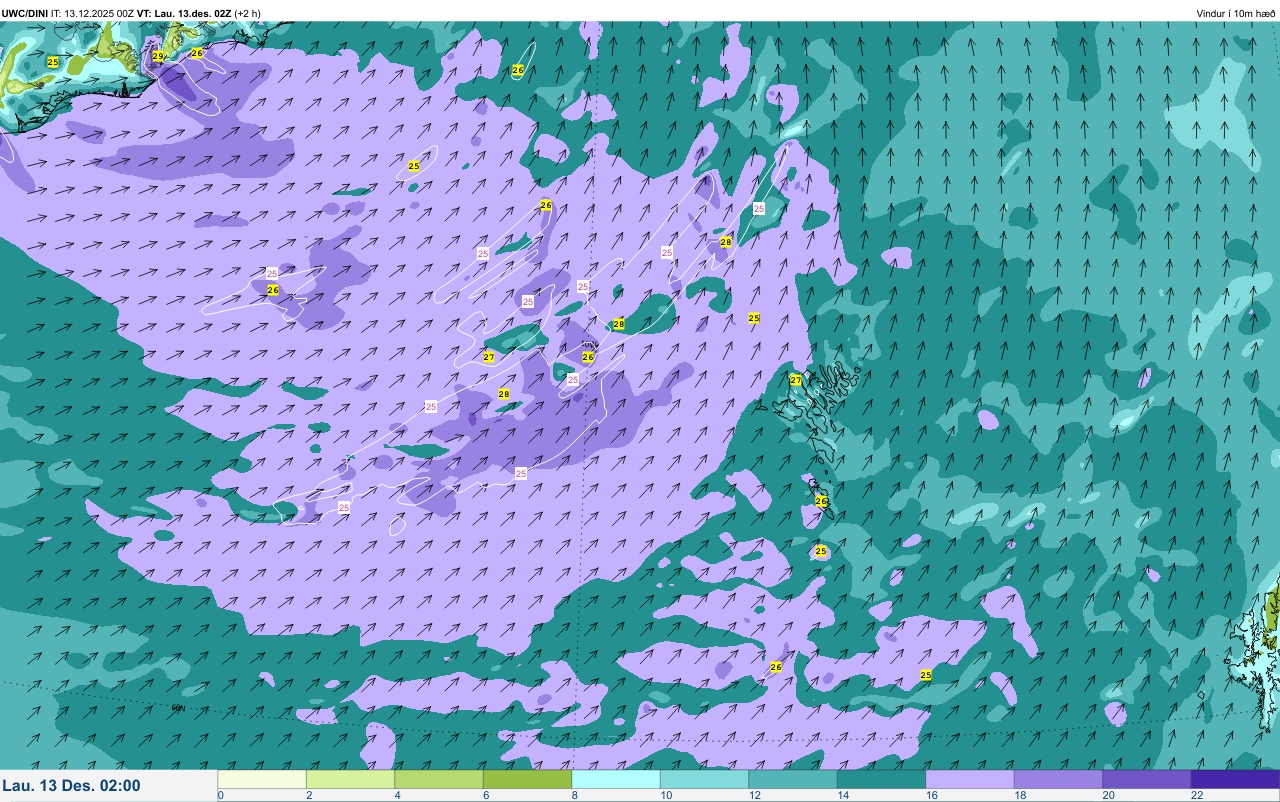The height and width of the screenshot is (802, 1280).
Task: Click the 16–18 m/s lavender legend swatch
Action: 970,779
